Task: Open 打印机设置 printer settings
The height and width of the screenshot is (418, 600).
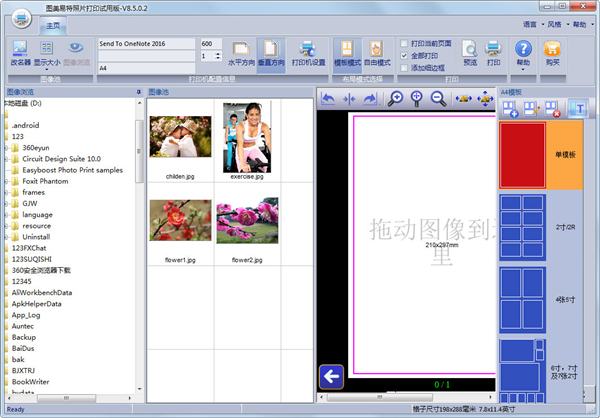Action: (308, 52)
